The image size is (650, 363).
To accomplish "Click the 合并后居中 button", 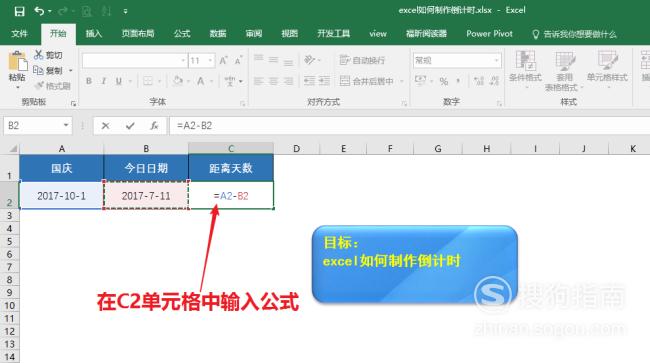I will (x=366, y=81).
